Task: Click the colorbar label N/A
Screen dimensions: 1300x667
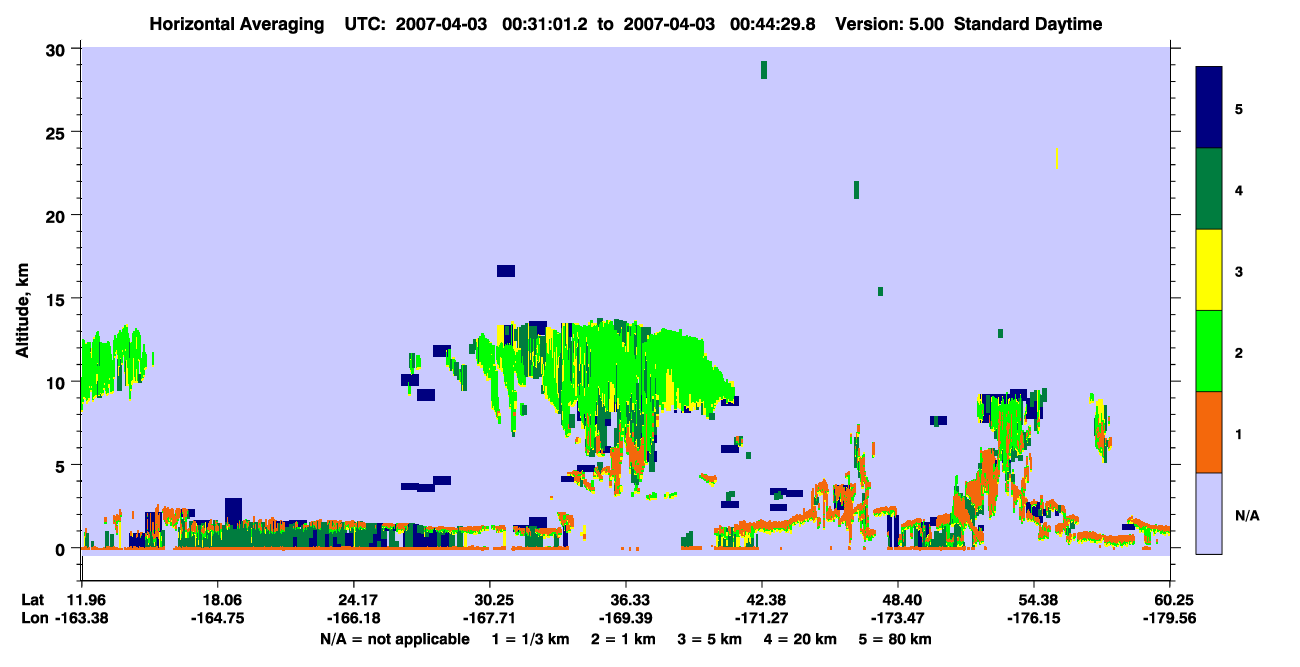Action: pos(1246,516)
